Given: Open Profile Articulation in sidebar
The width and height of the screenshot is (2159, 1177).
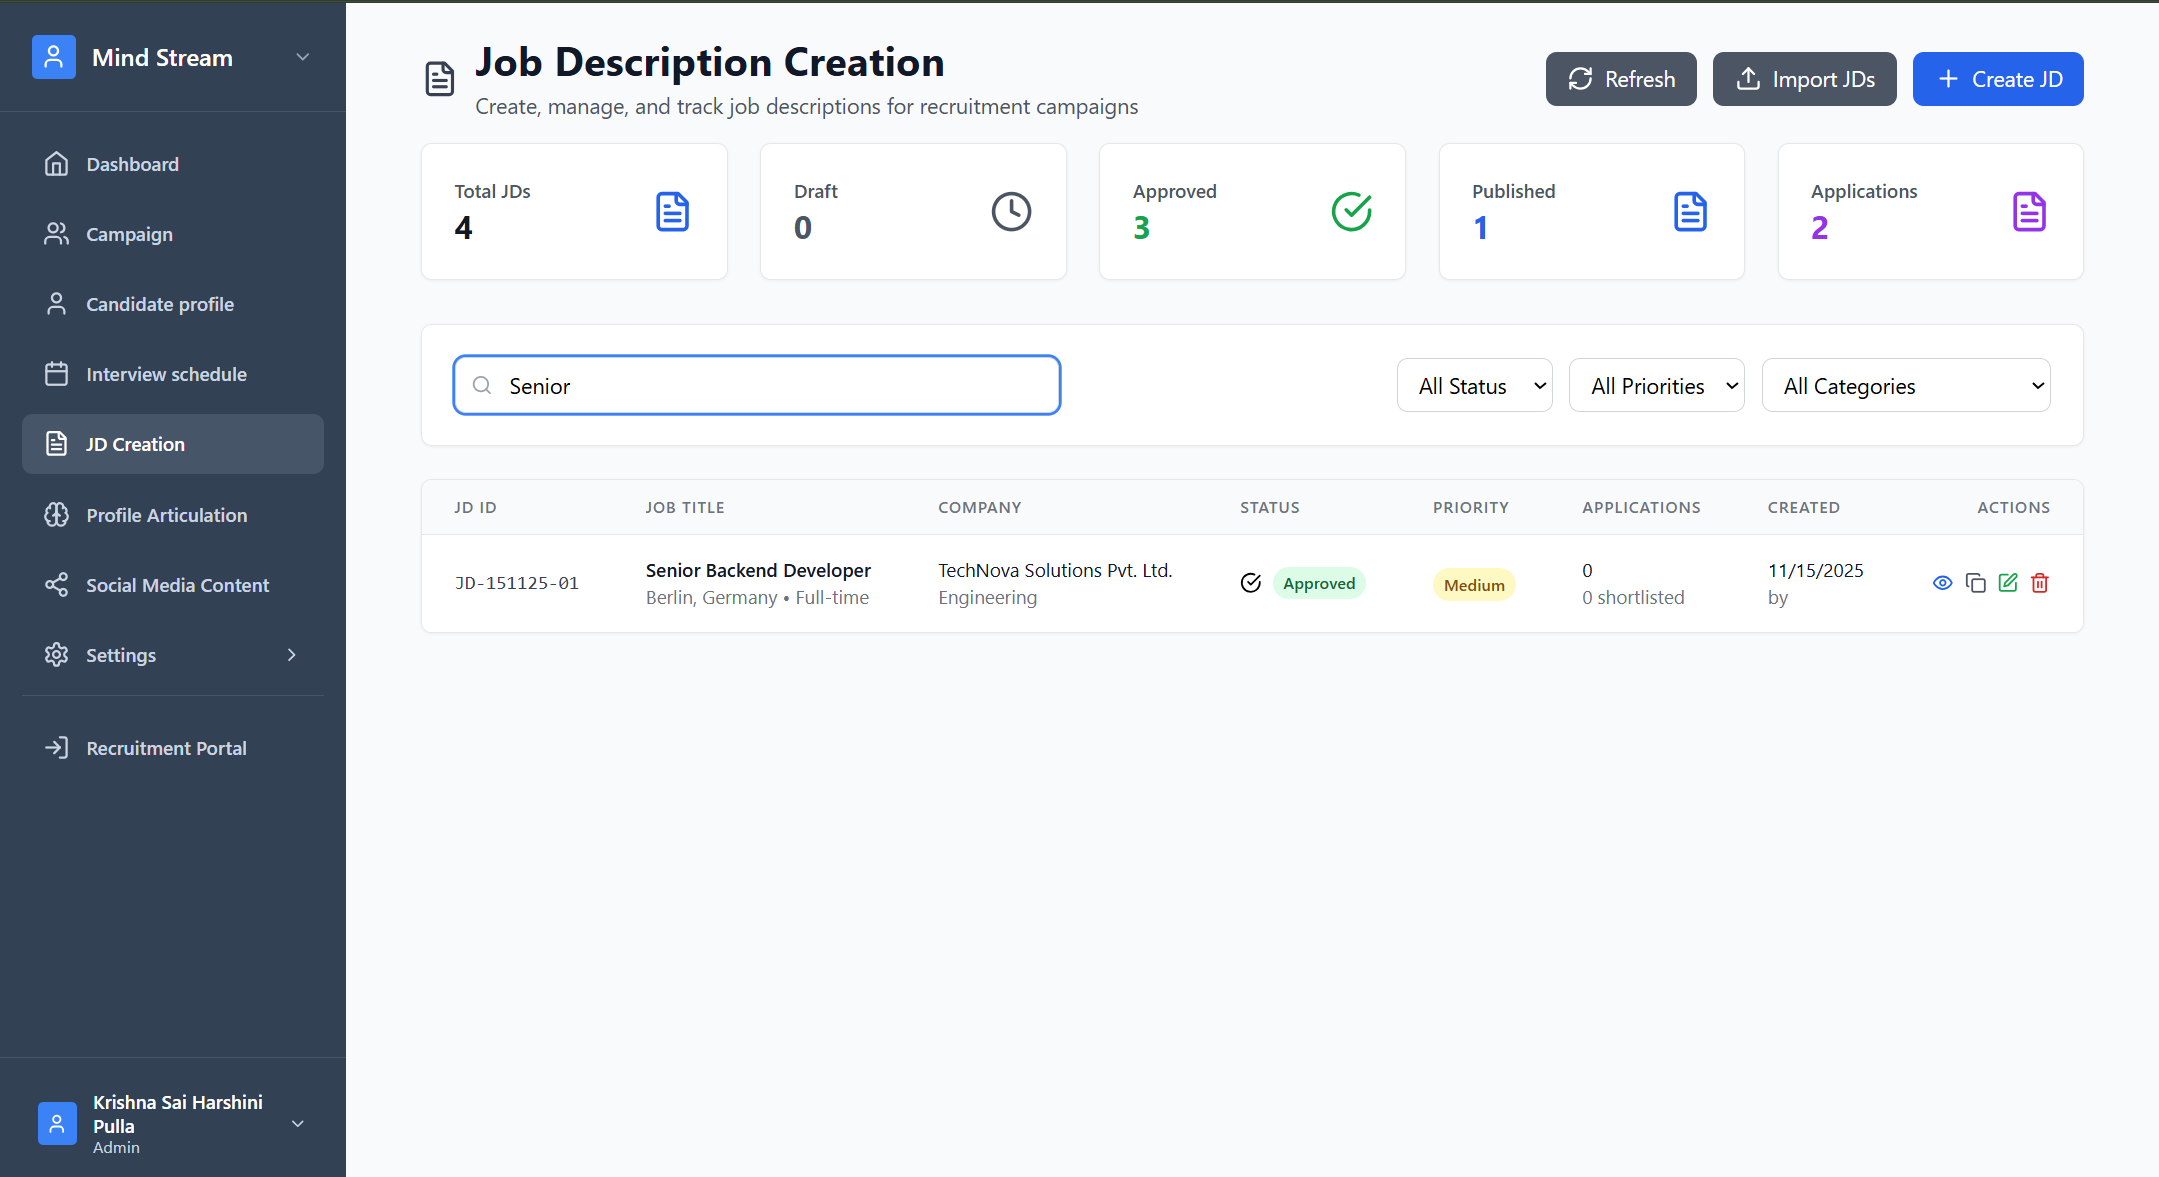Looking at the screenshot, I should point(166,515).
